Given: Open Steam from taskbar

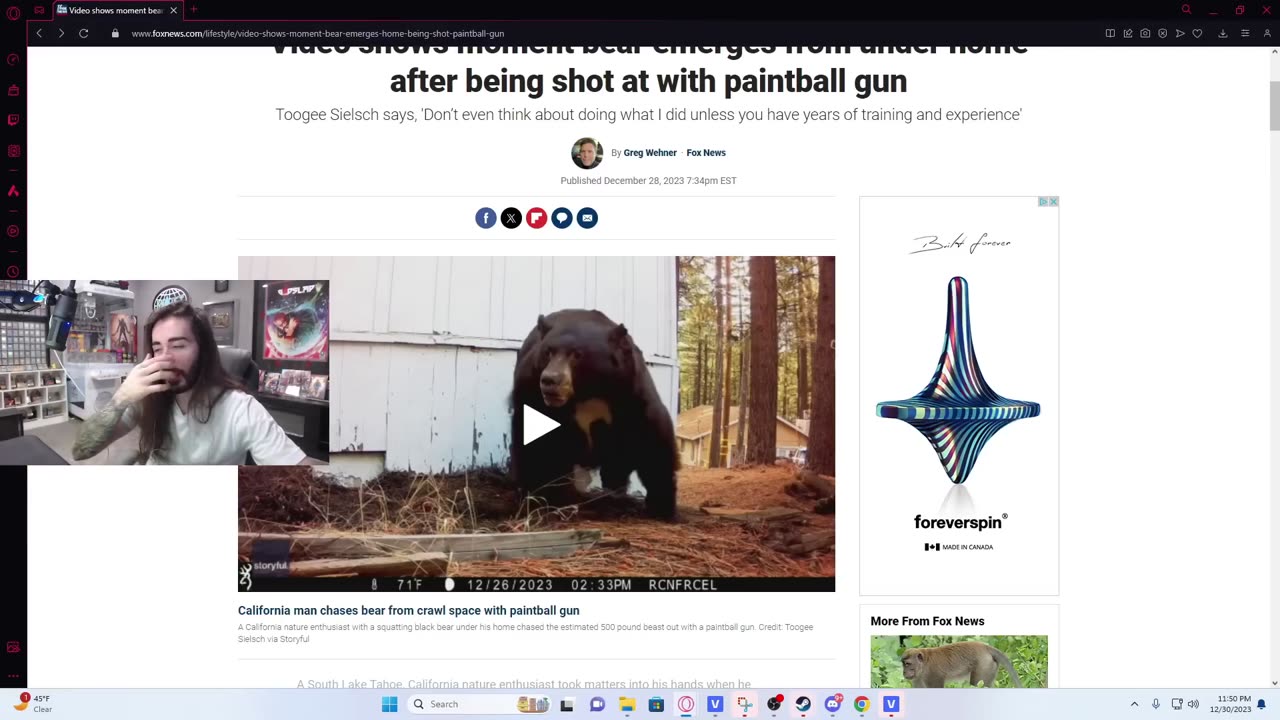Looking at the screenshot, I should coord(803,704).
